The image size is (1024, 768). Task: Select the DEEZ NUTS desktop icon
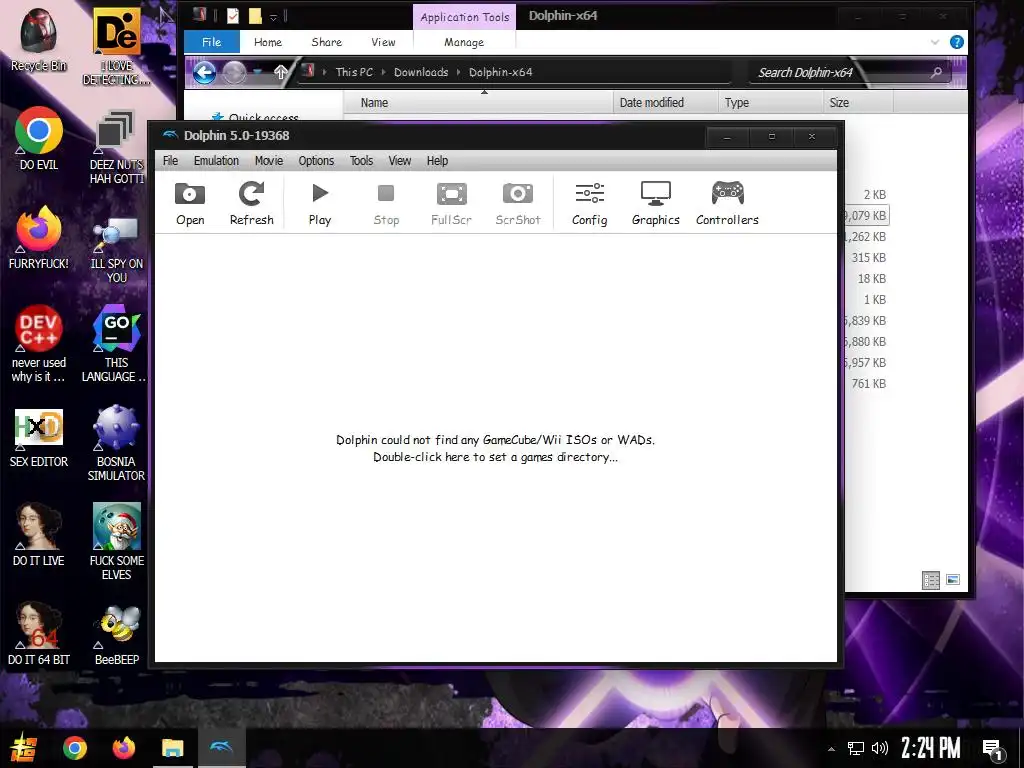click(116, 148)
